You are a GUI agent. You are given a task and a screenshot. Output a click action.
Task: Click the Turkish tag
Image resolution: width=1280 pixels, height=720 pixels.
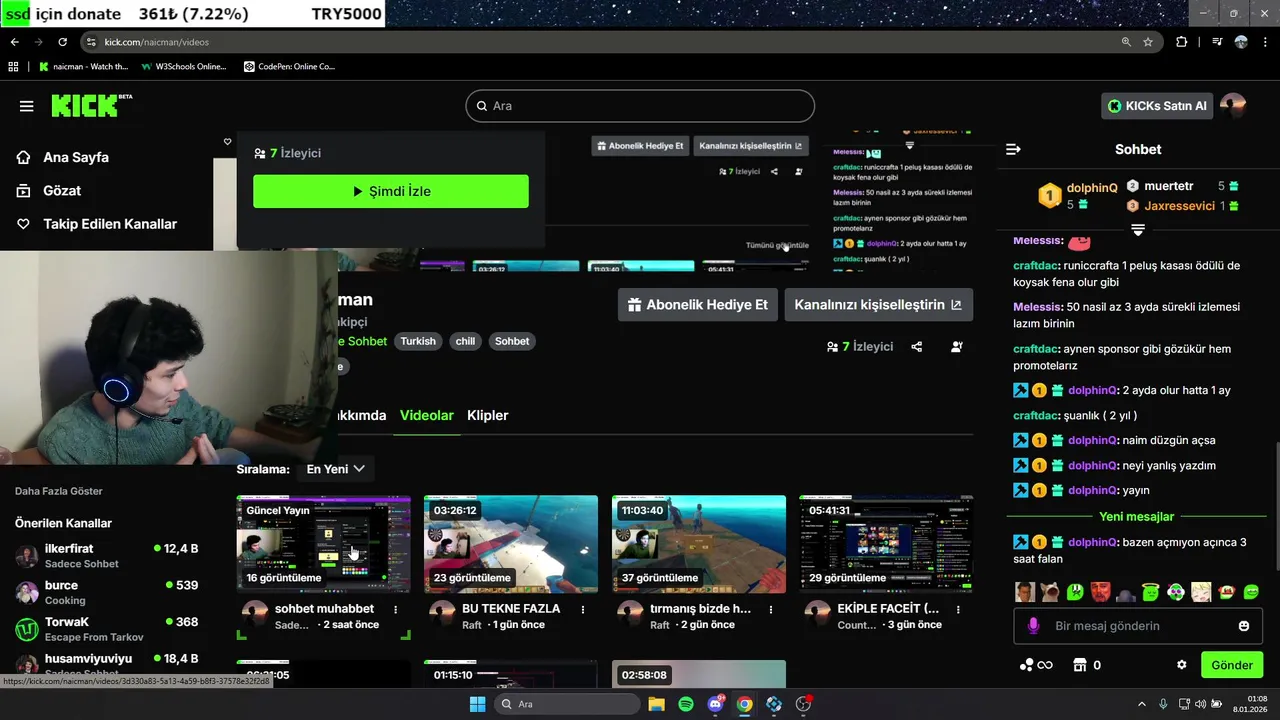pyautogui.click(x=418, y=341)
